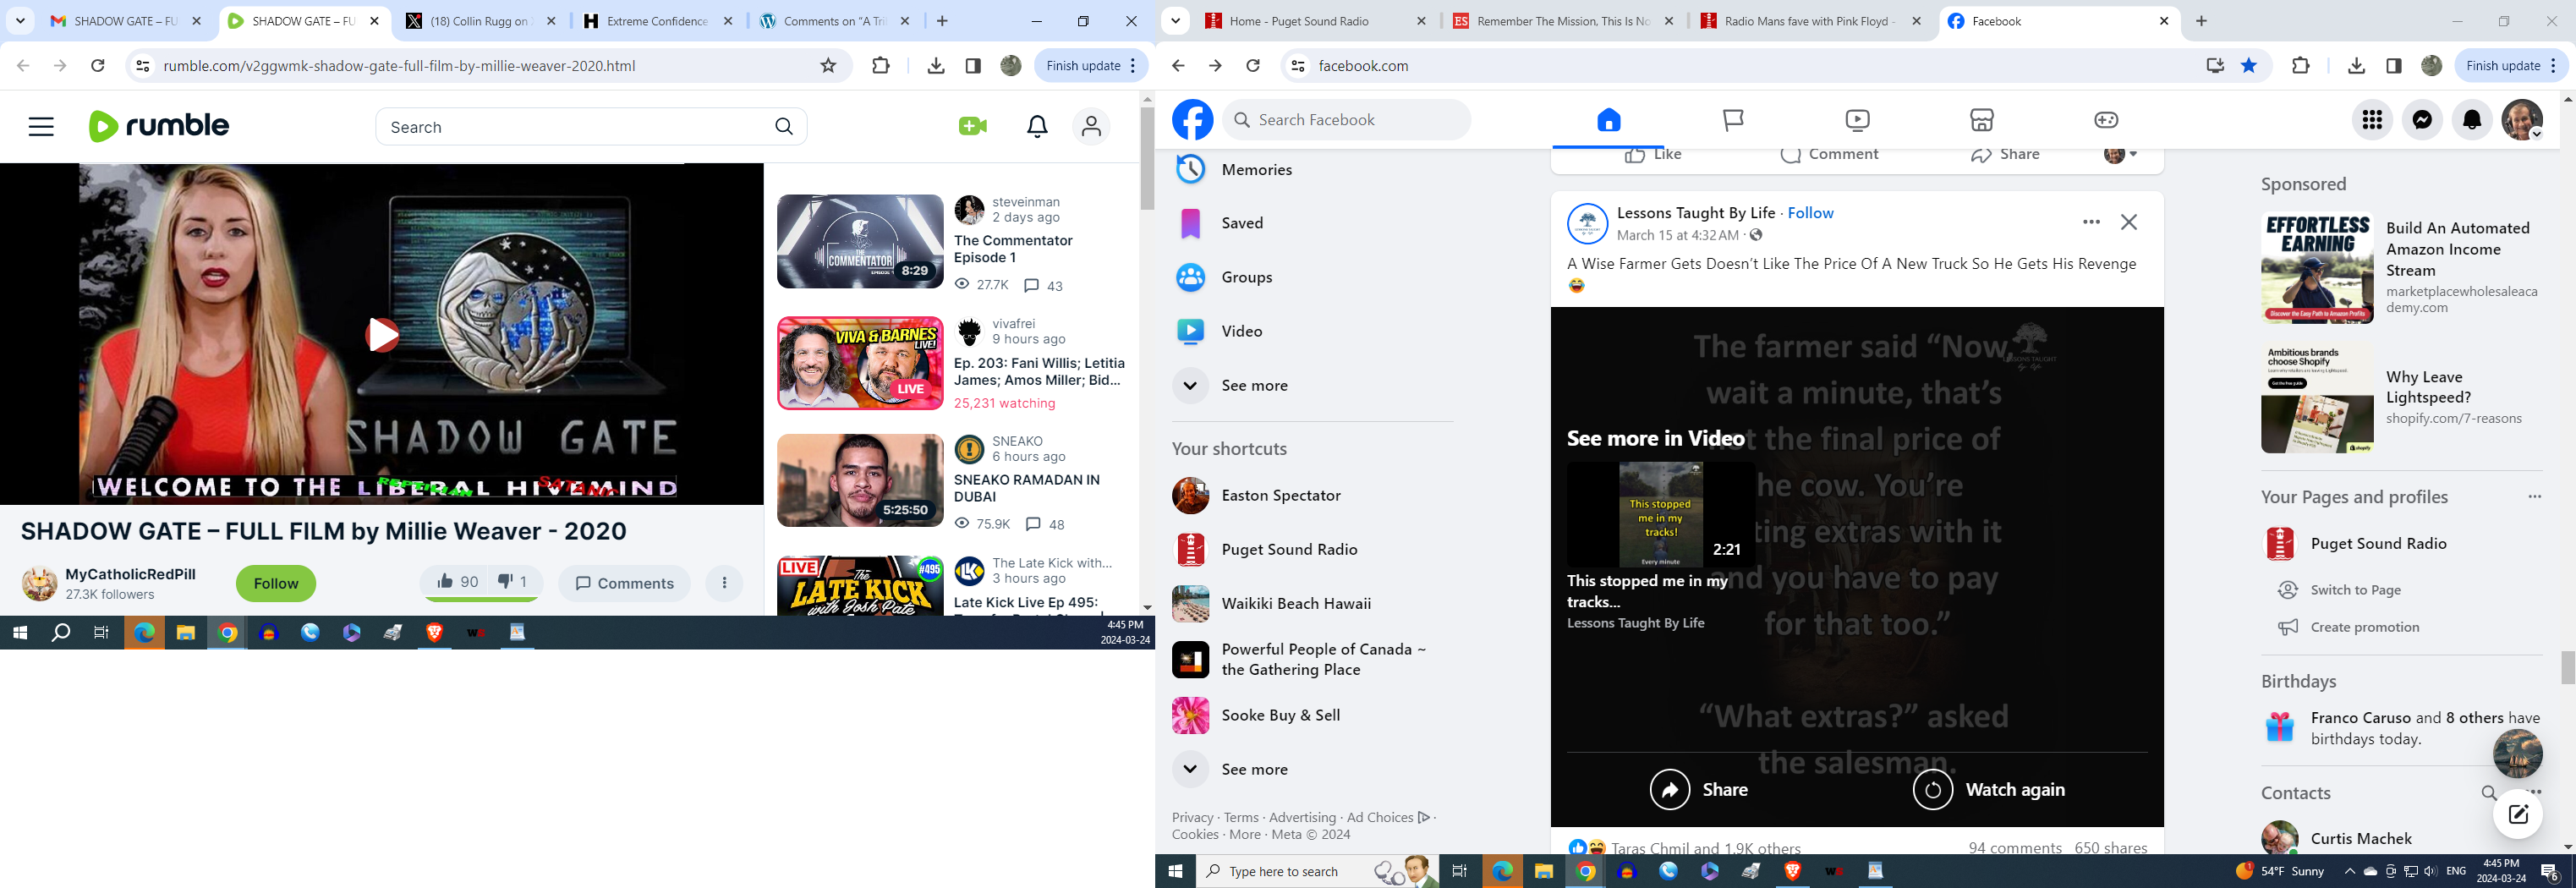
Task: Click the Facebook Pages flag icon
Action: [x=1733, y=120]
